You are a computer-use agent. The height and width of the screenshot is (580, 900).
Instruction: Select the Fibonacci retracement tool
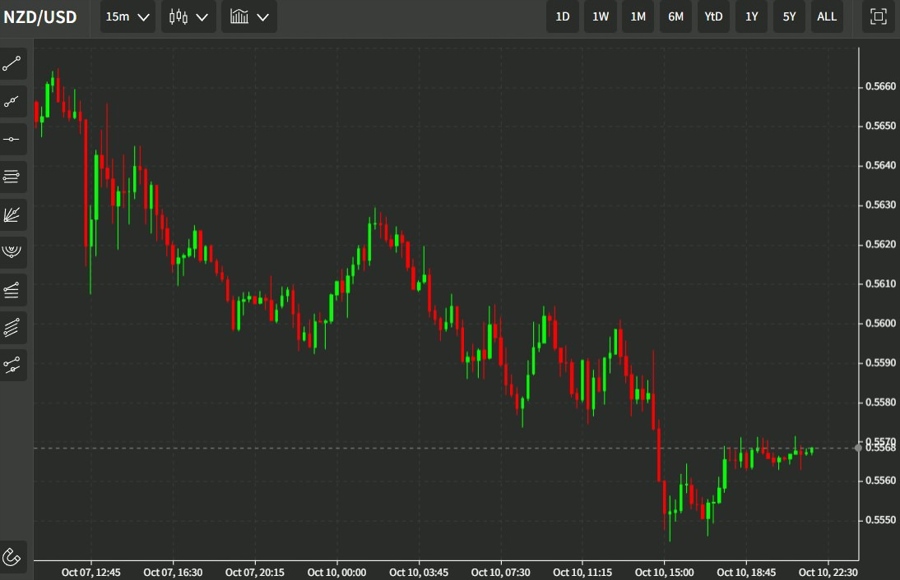(13, 290)
